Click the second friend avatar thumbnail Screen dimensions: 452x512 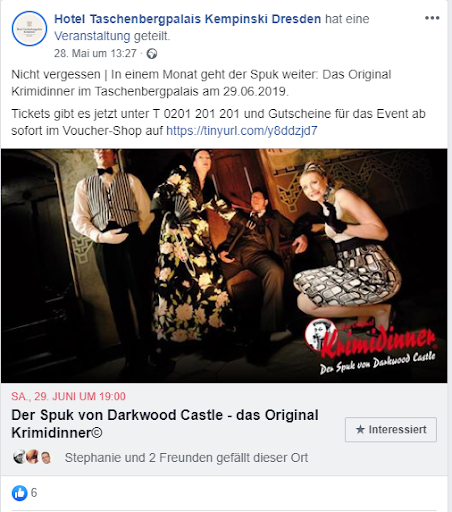tap(33, 457)
